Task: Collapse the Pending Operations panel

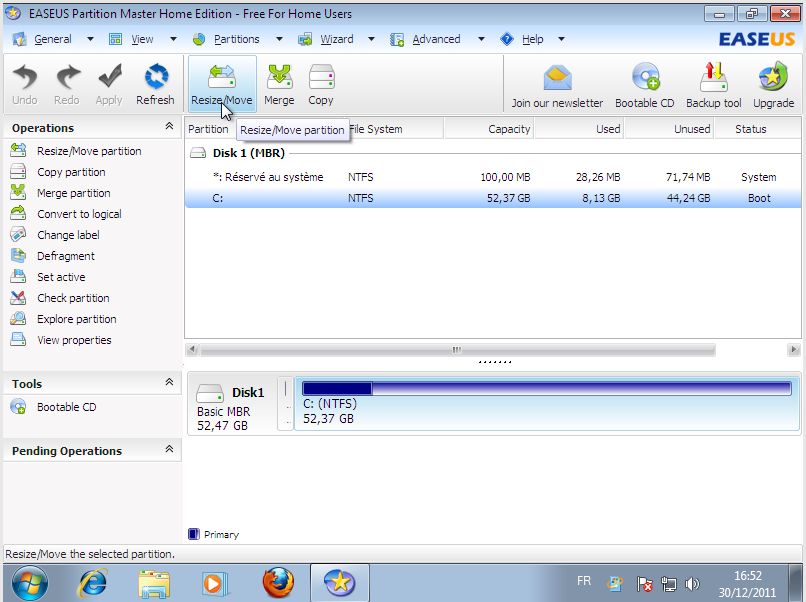Action: tap(169, 449)
